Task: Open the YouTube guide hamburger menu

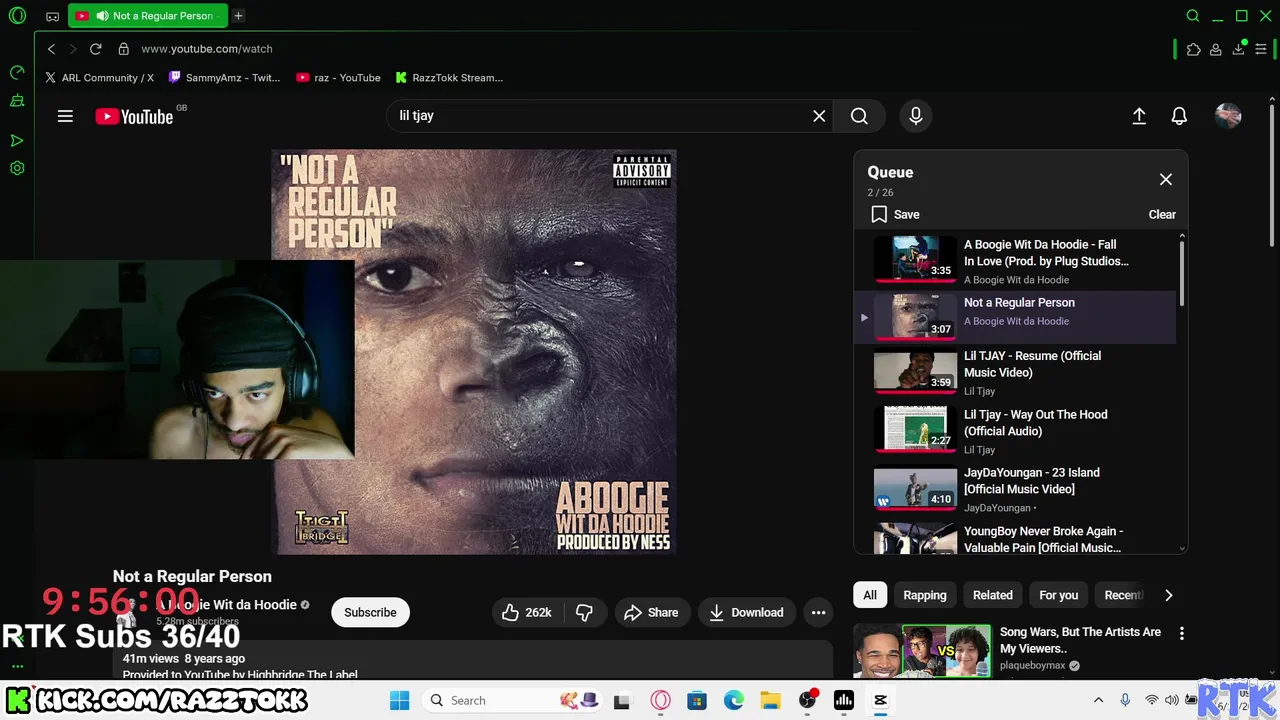Action: coord(65,116)
